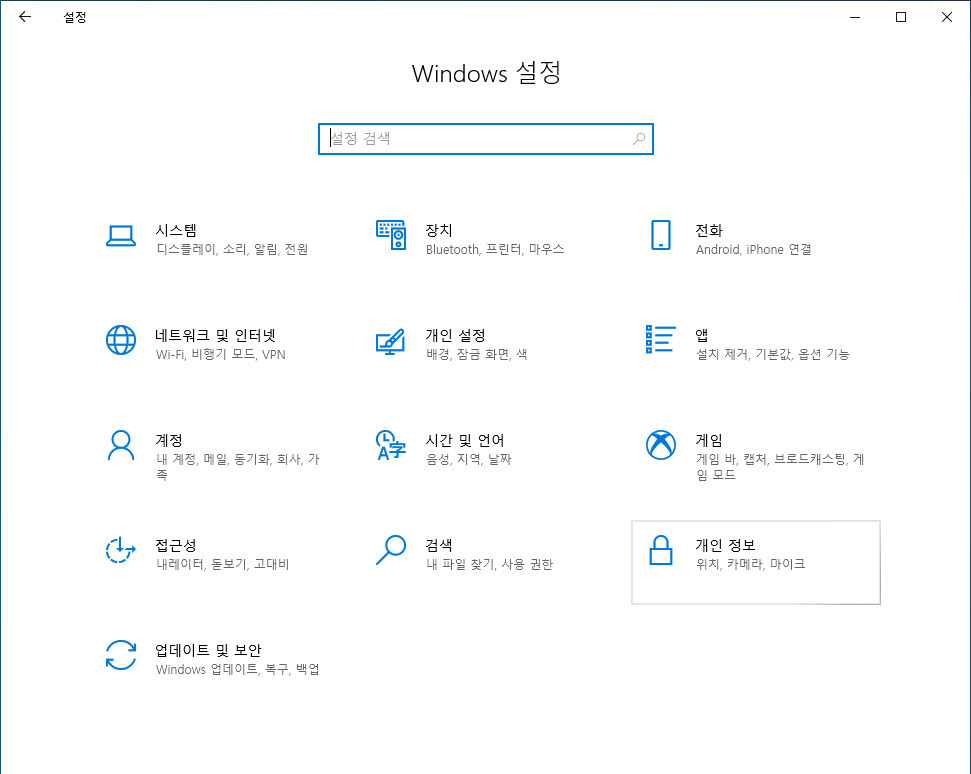Open the 계정 person icon
Screen dimensions: 971x774
(121, 445)
